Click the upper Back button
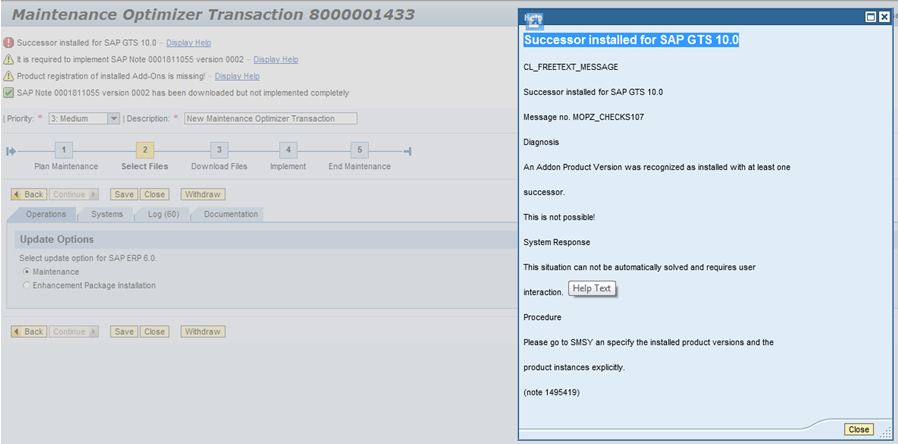Image resolution: width=898 pixels, height=444 pixels. pyautogui.click(x=28, y=194)
